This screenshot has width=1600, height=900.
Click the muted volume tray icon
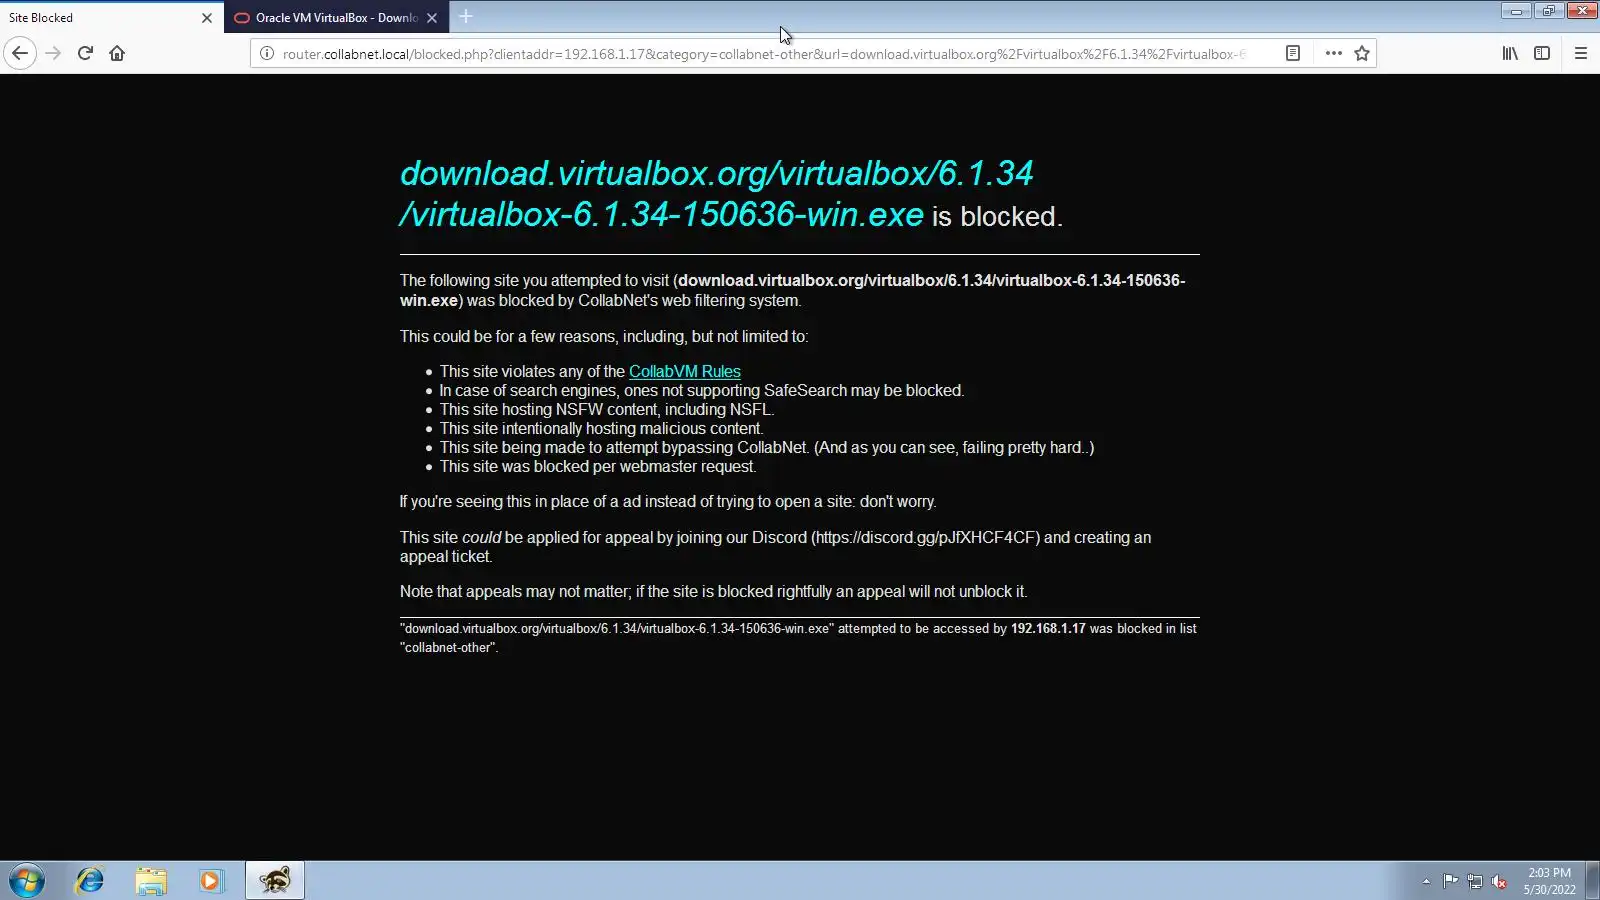coord(1499,881)
